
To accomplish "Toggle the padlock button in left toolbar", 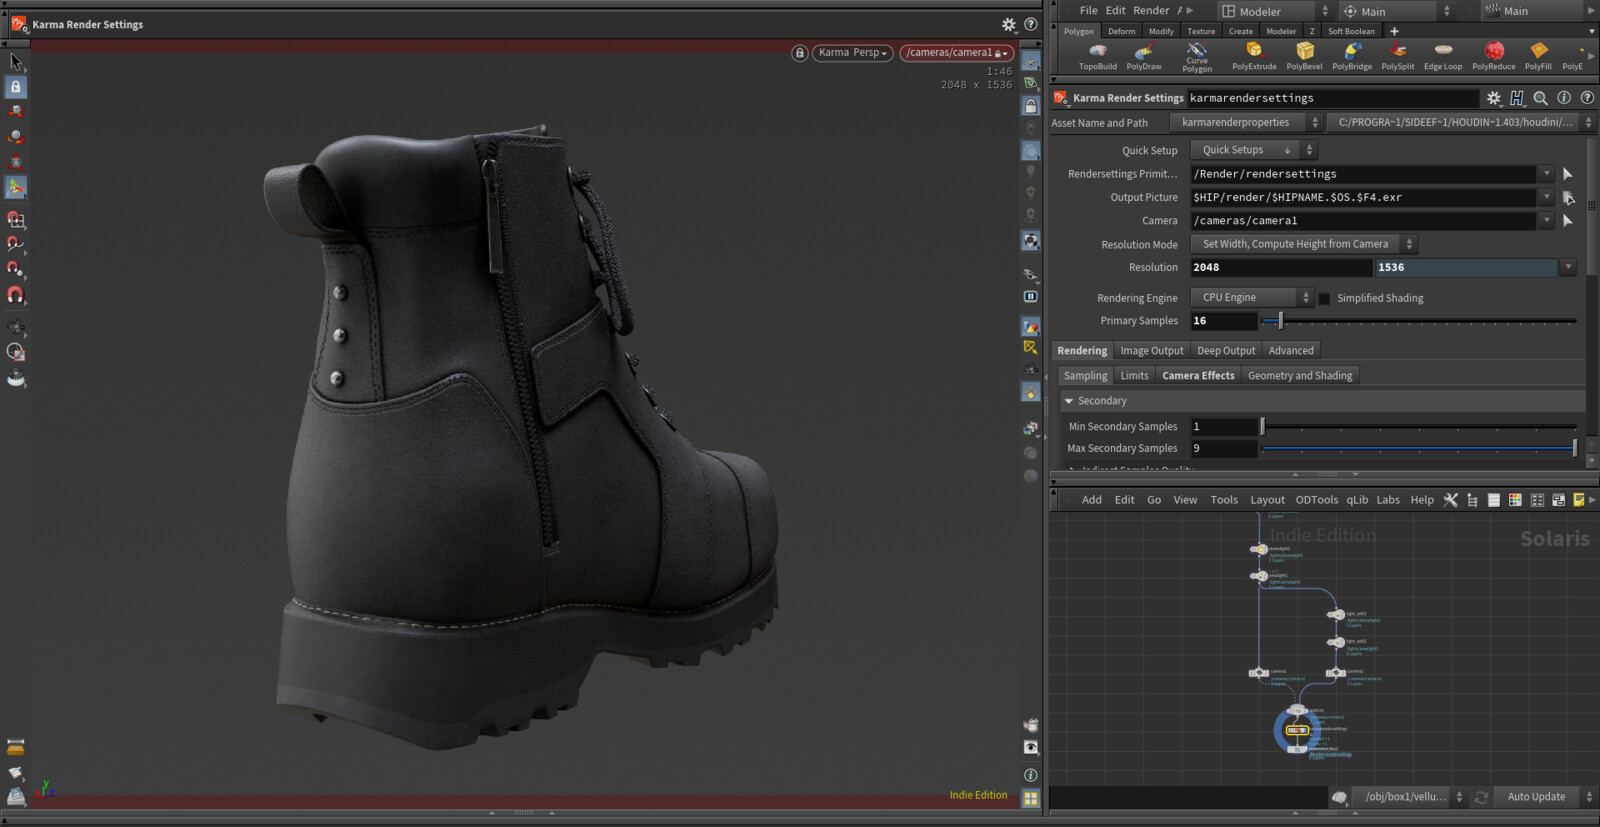I will coord(15,87).
